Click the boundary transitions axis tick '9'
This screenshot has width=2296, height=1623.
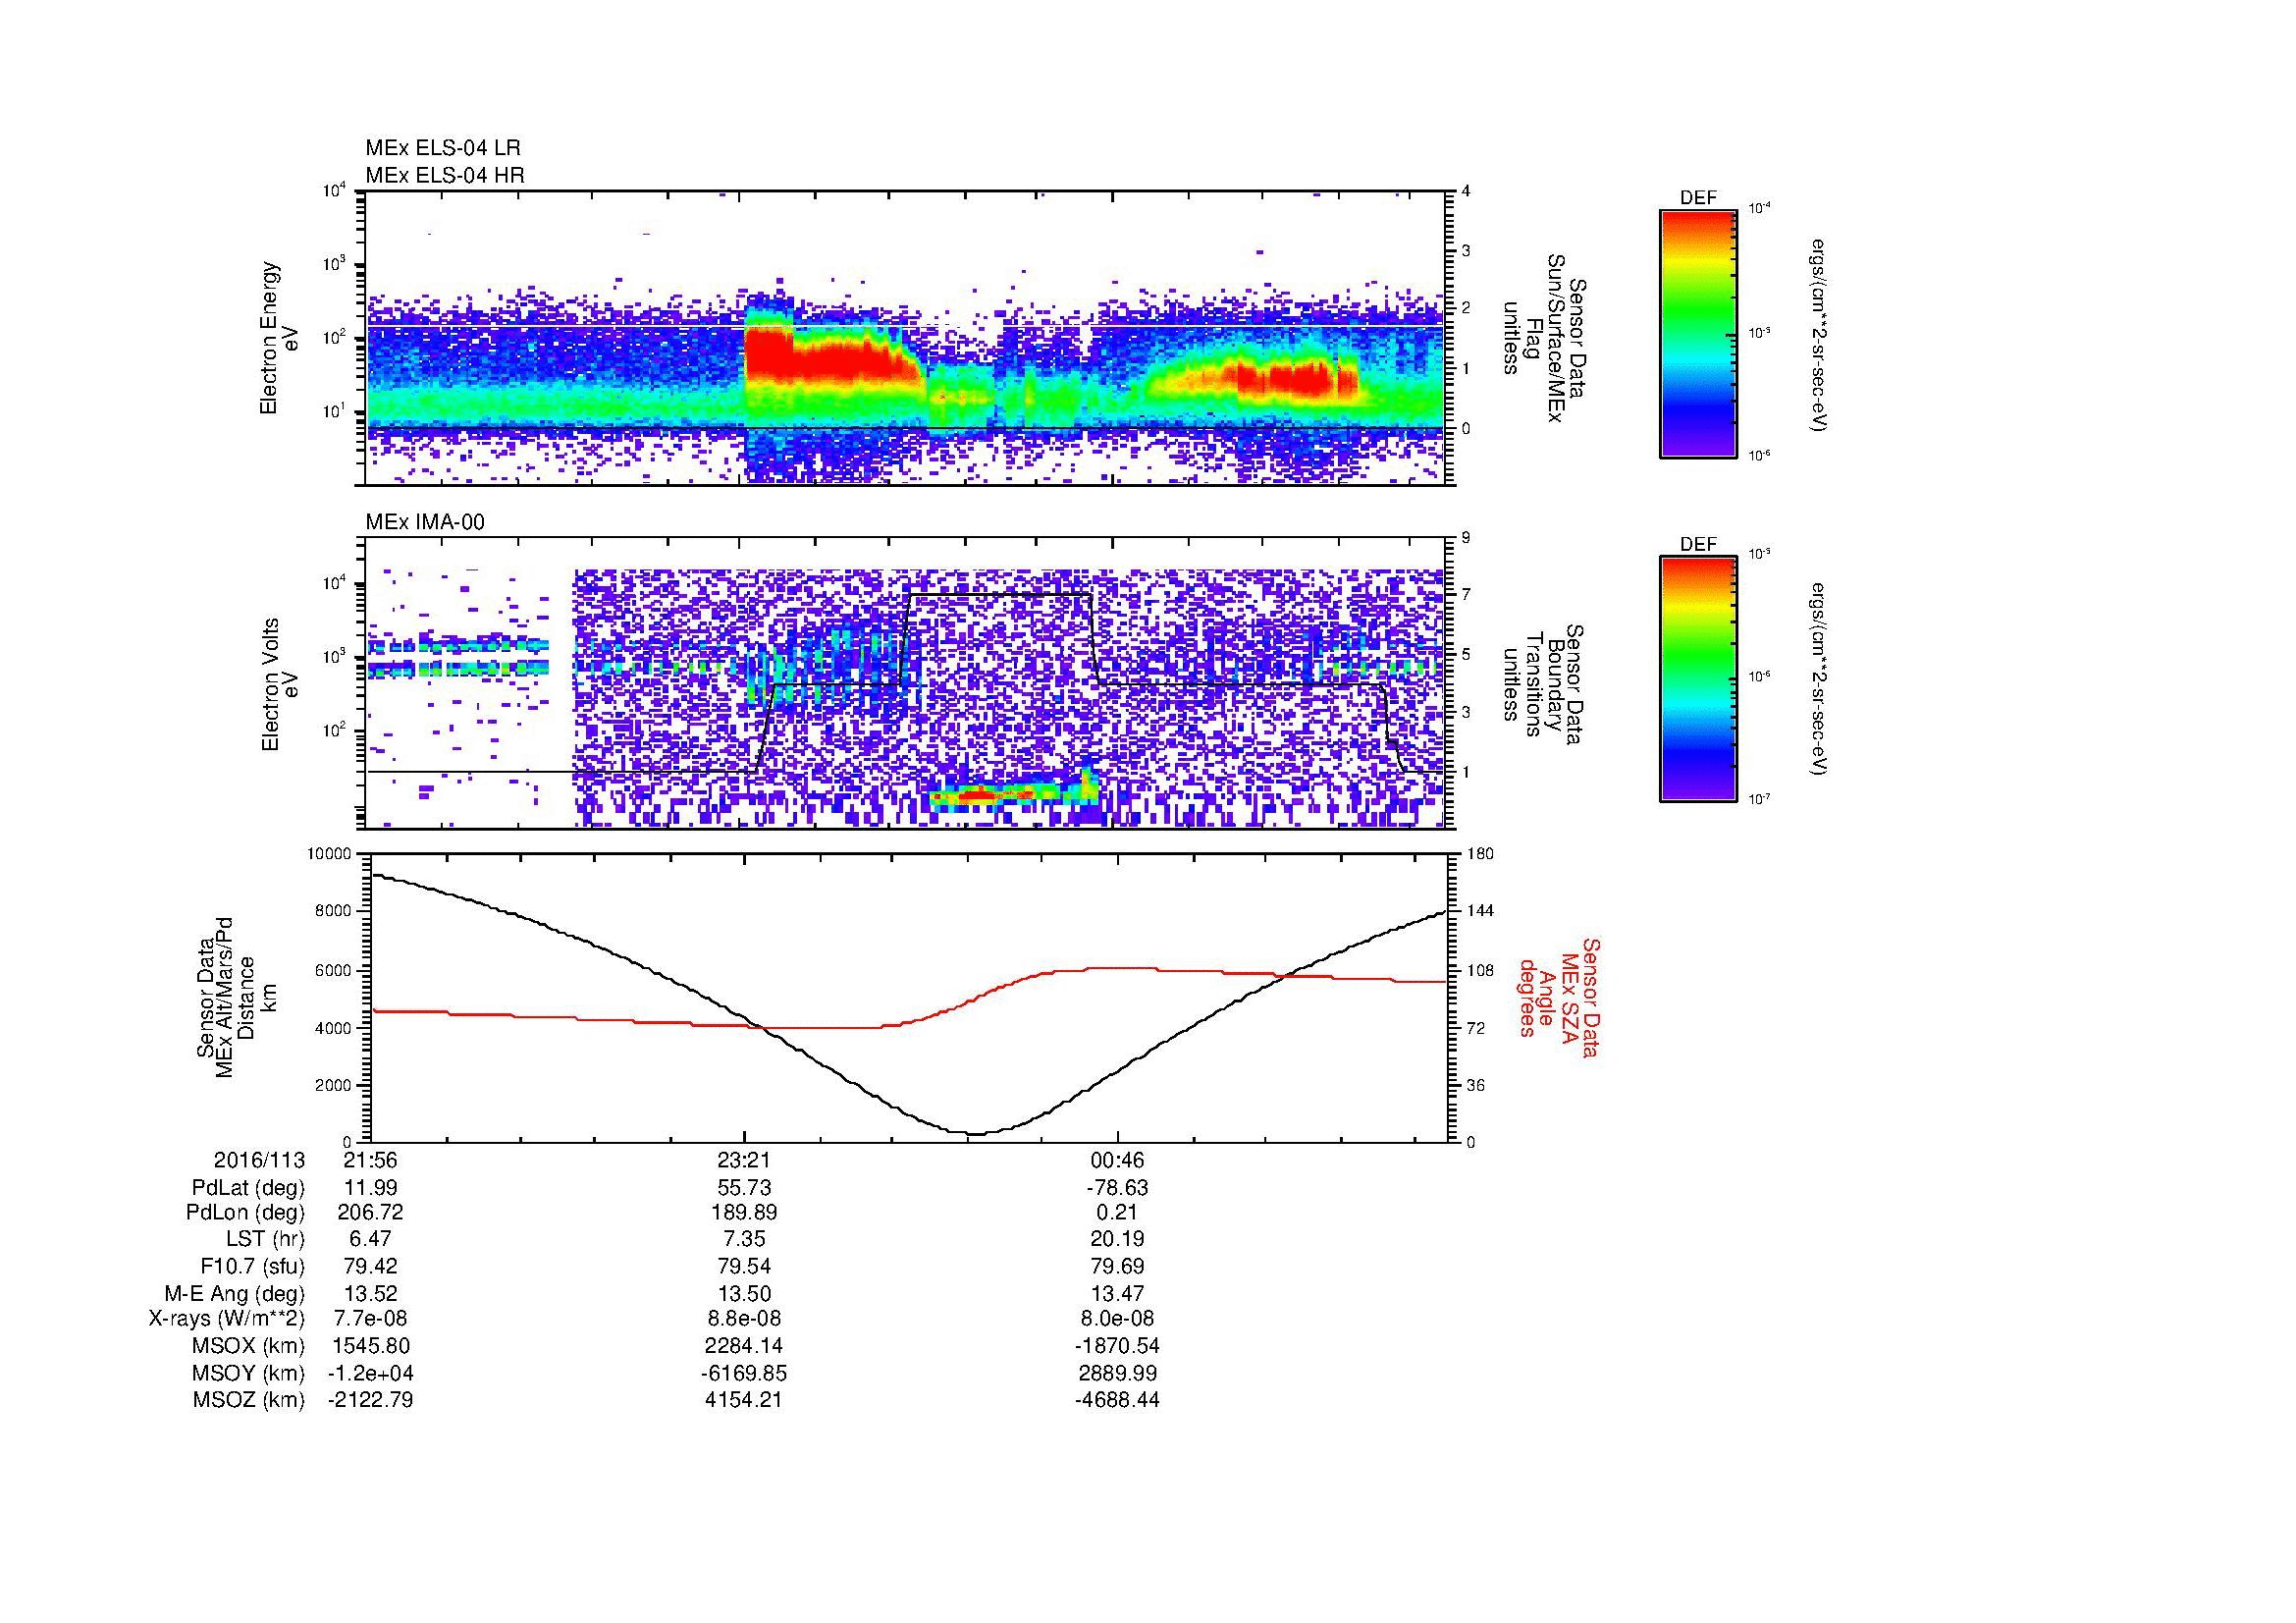coord(1466,538)
